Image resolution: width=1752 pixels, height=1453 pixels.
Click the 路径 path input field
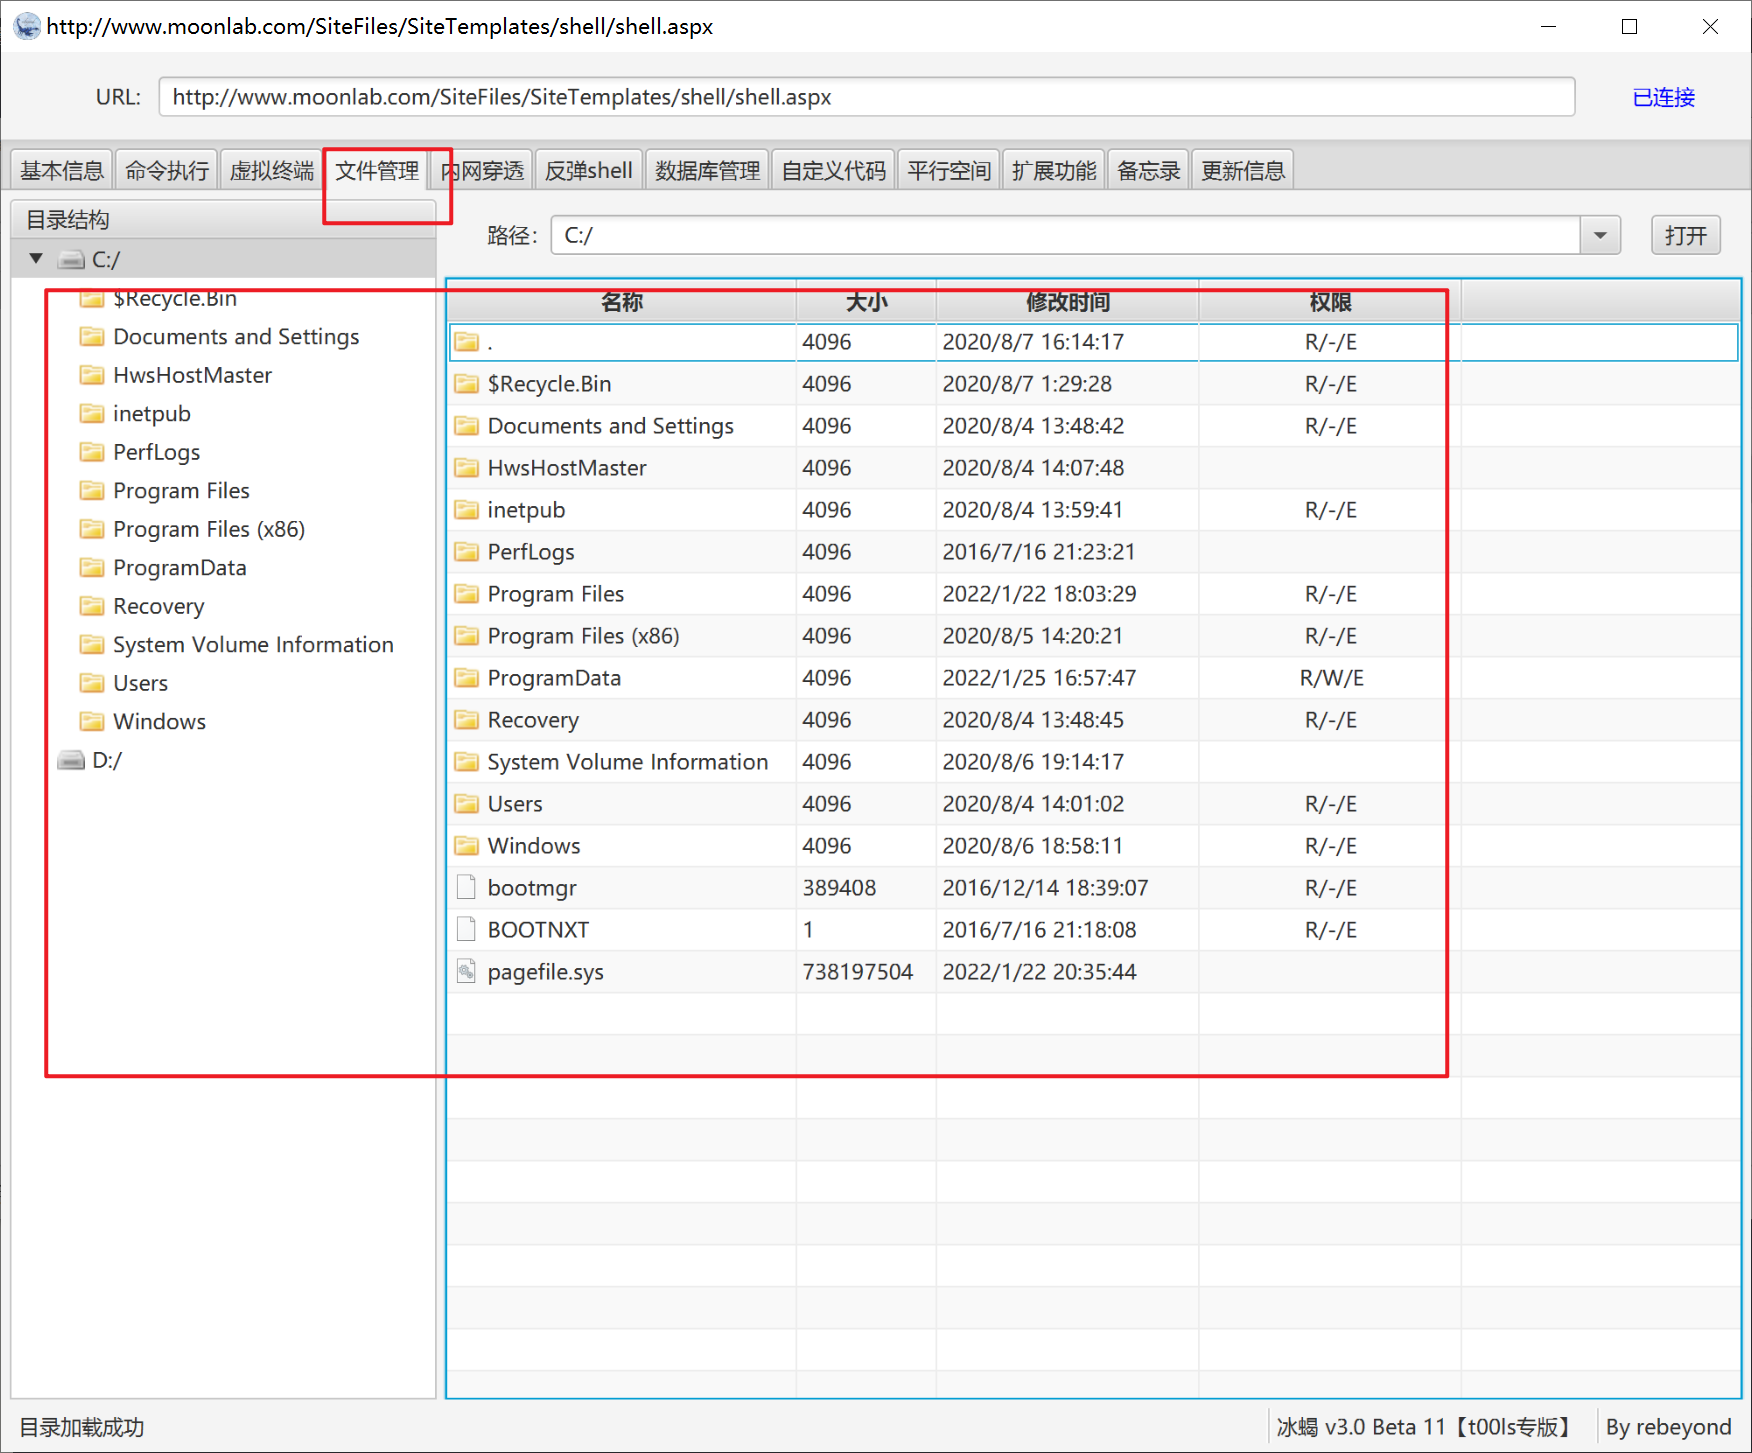1066,236
